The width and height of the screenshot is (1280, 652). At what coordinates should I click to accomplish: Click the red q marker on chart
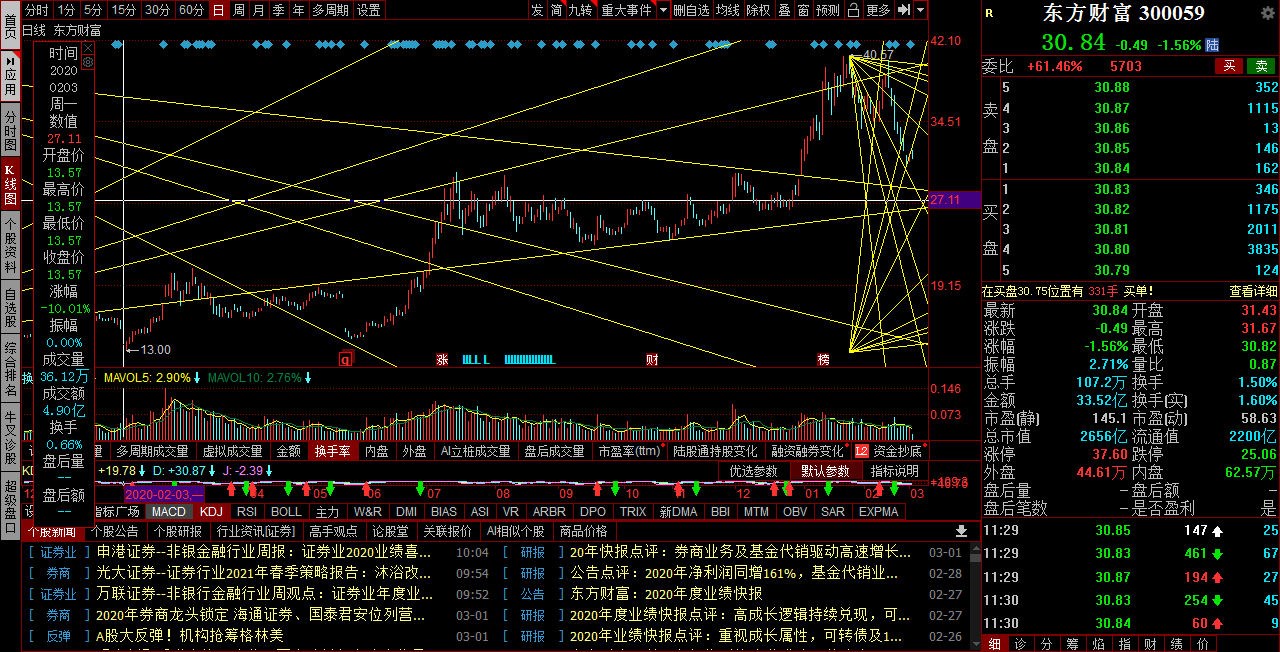click(346, 358)
